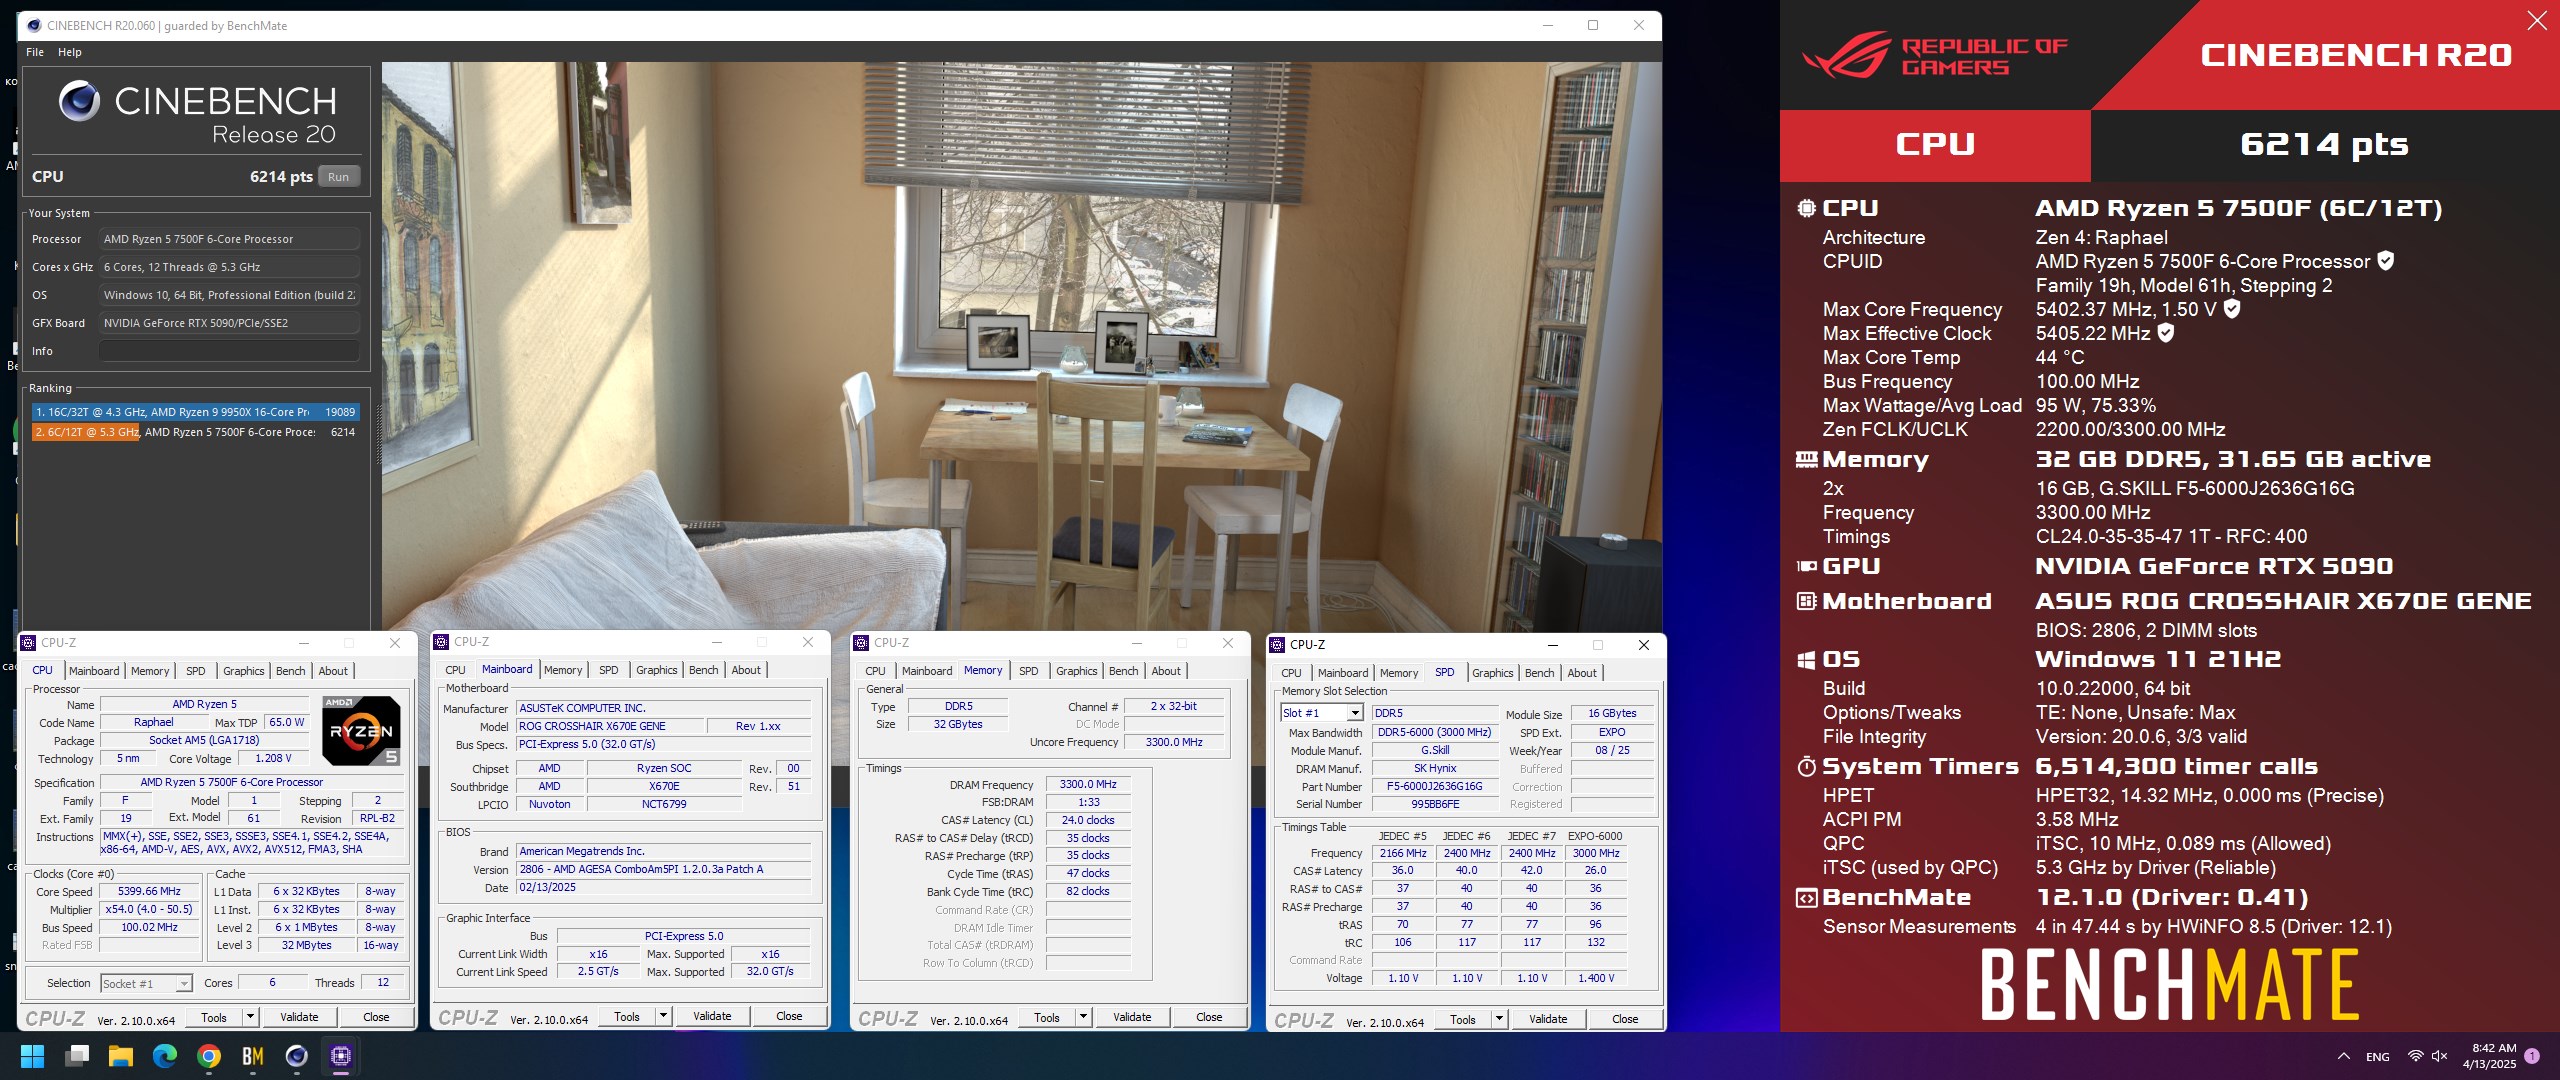Switch to CPU tab in SPD window

click(1291, 673)
